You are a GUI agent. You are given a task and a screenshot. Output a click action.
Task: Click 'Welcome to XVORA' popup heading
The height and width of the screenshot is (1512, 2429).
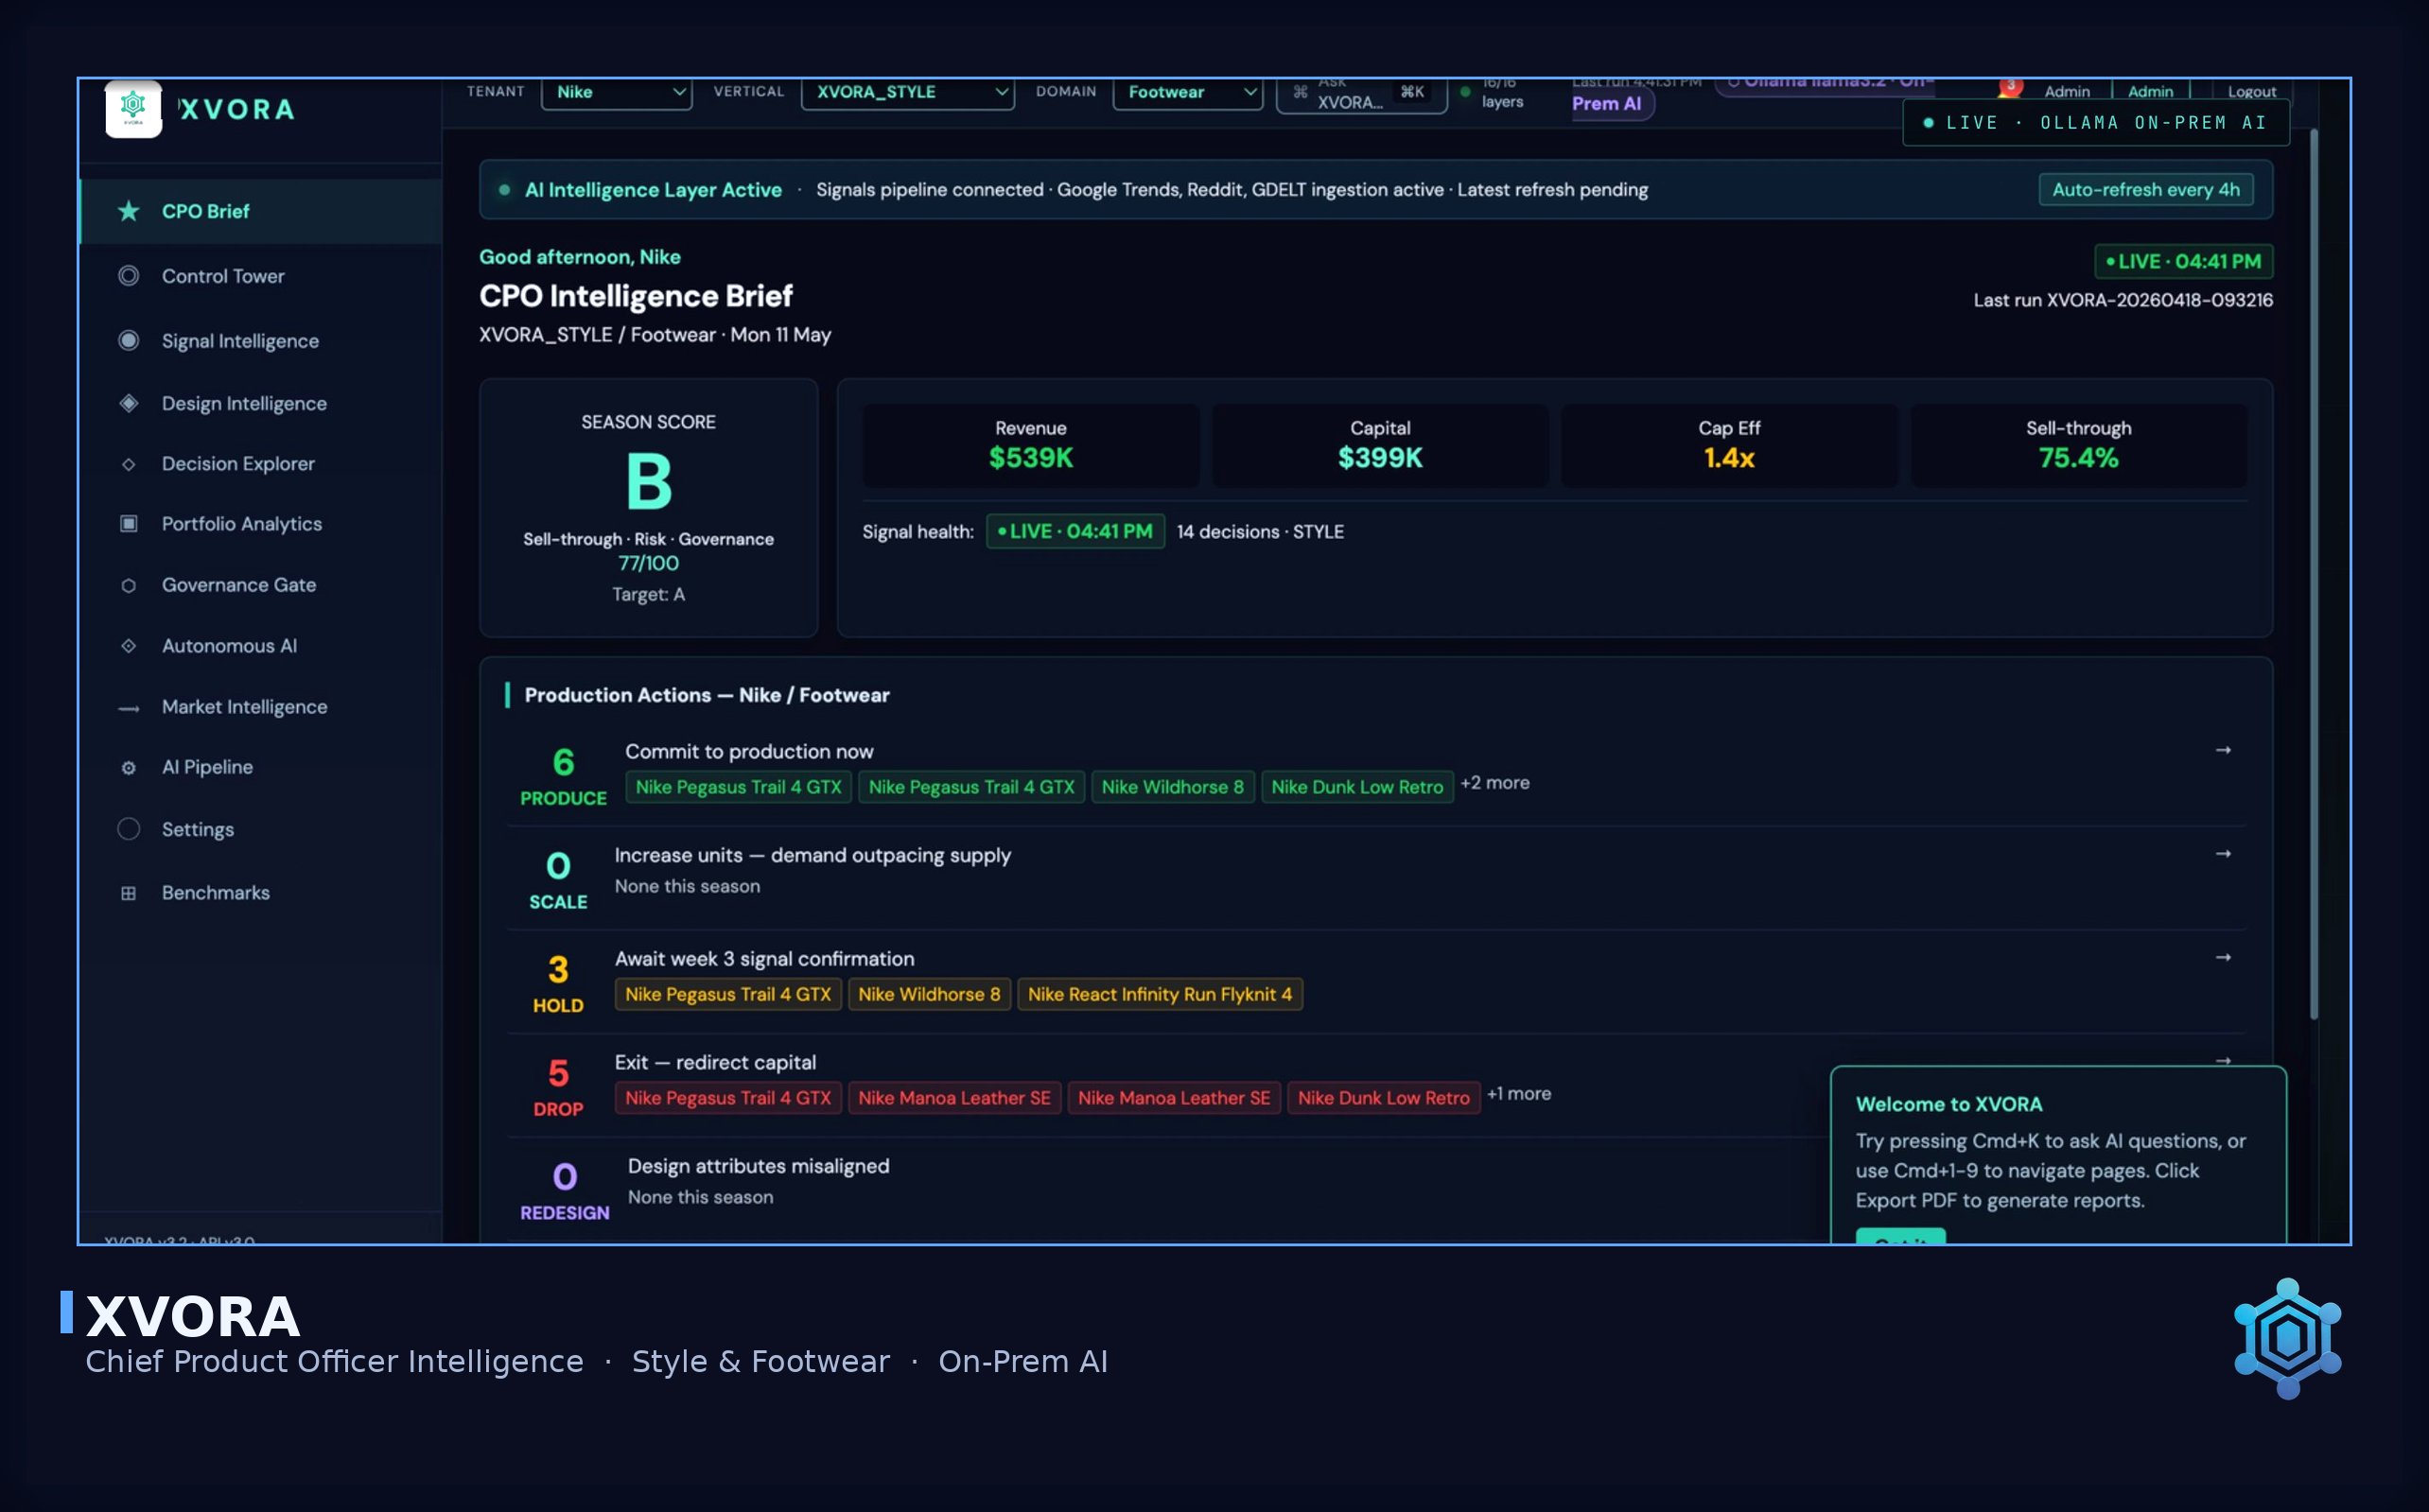pos(1948,1104)
